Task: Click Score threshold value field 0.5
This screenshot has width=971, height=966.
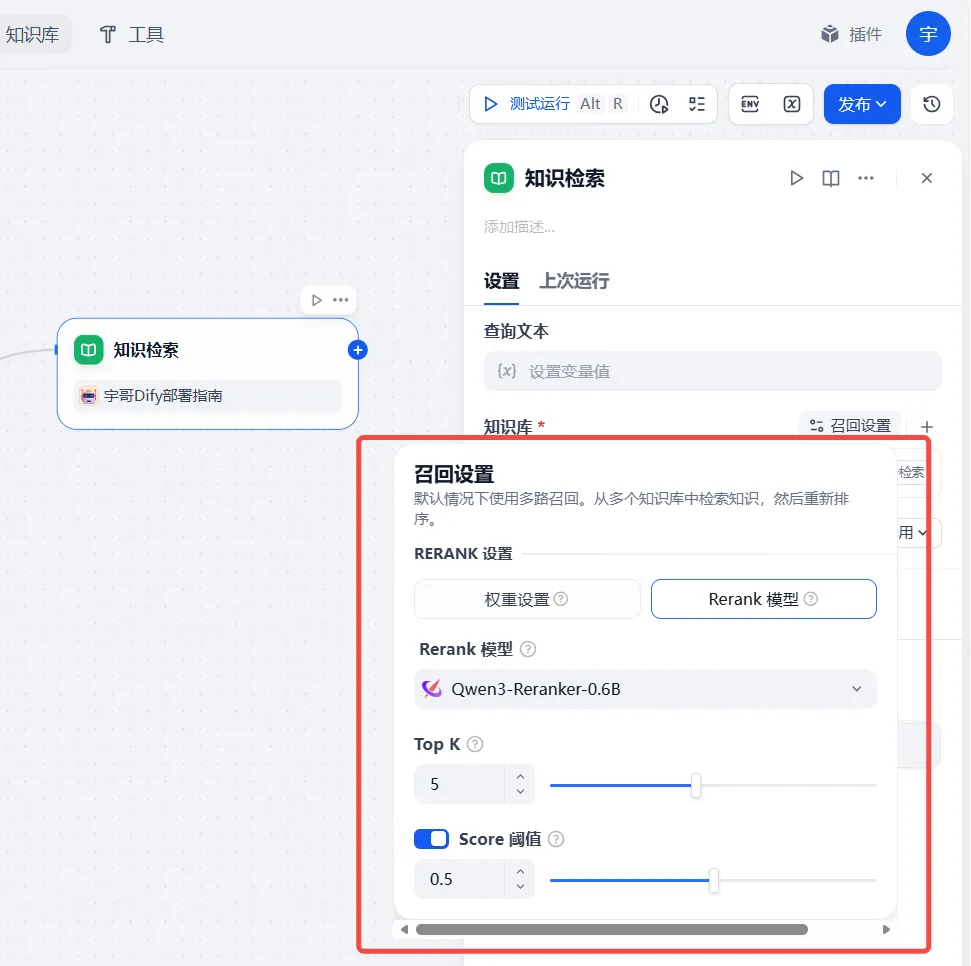Action: coord(459,879)
